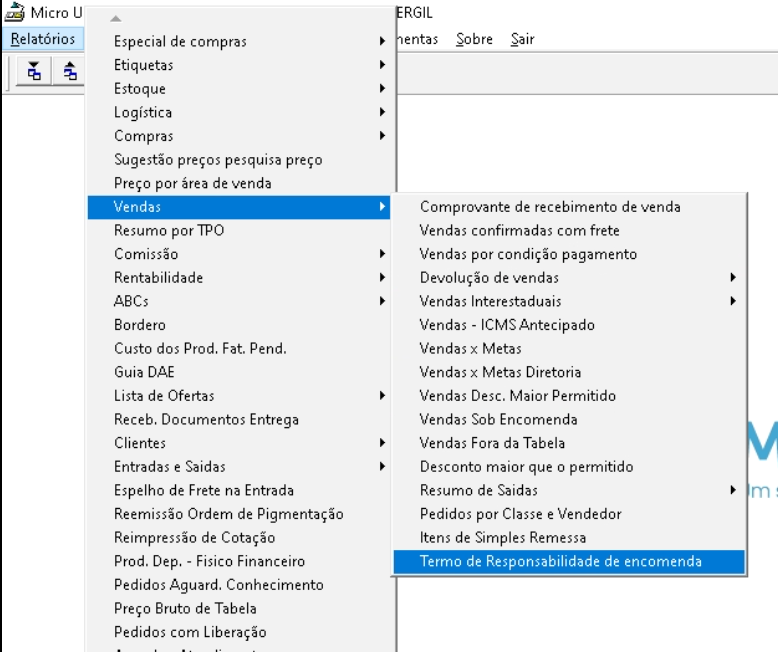This screenshot has width=778, height=652.
Task: Choose Espelho de Frete na Entrada
Action: pos(204,490)
